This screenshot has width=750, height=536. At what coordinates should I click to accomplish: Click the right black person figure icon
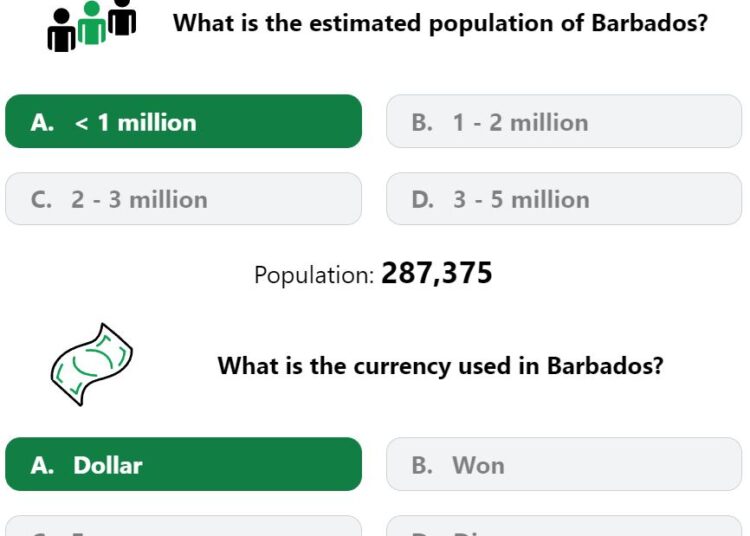tap(122, 17)
